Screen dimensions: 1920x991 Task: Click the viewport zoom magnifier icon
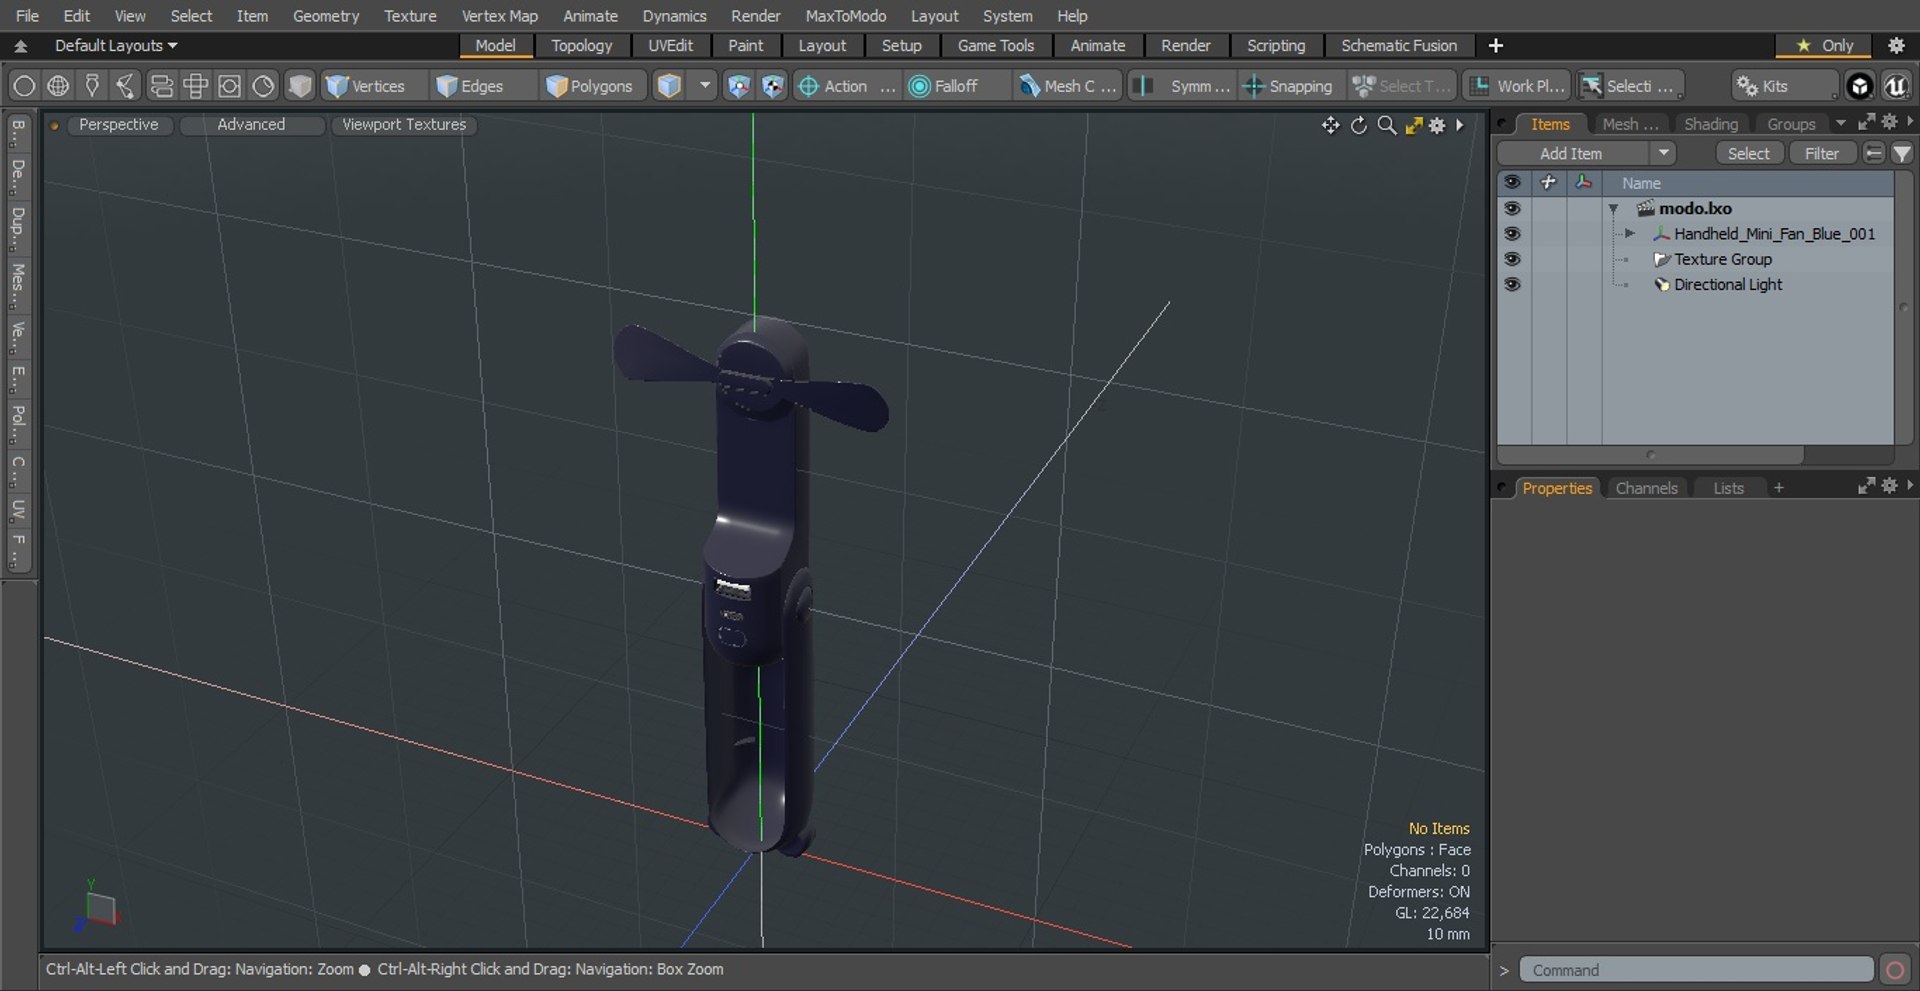(x=1386, y=125)
